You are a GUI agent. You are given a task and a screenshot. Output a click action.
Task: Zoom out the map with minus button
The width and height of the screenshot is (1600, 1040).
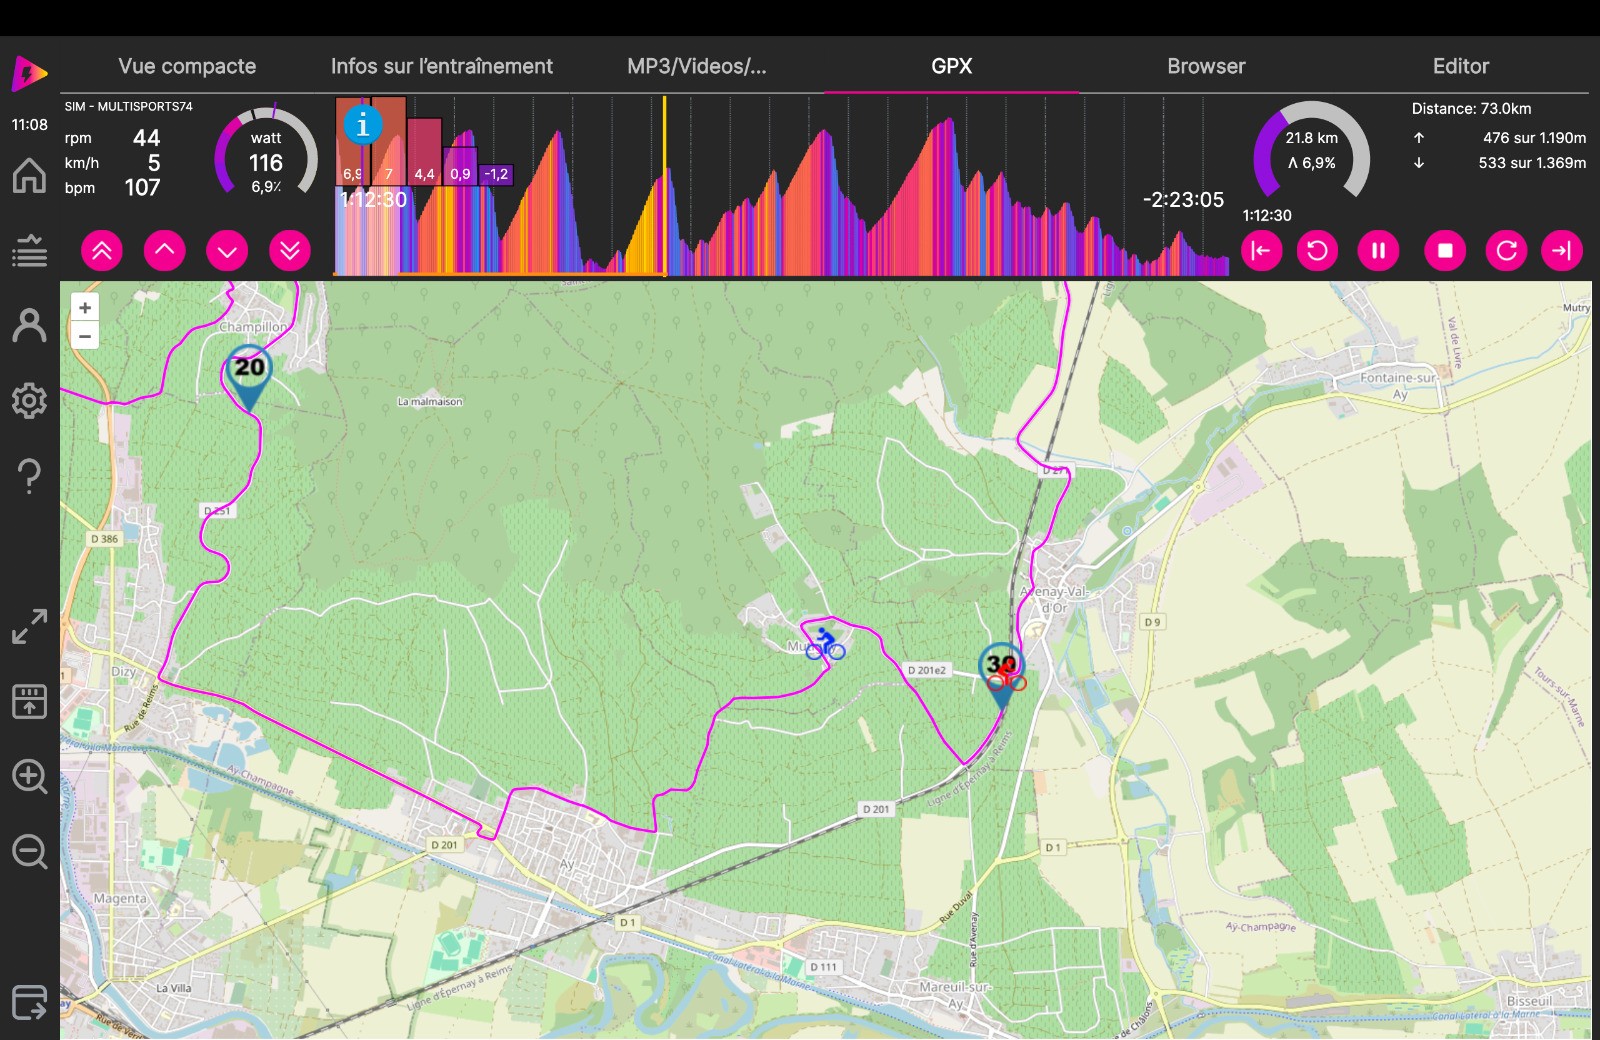85,336
